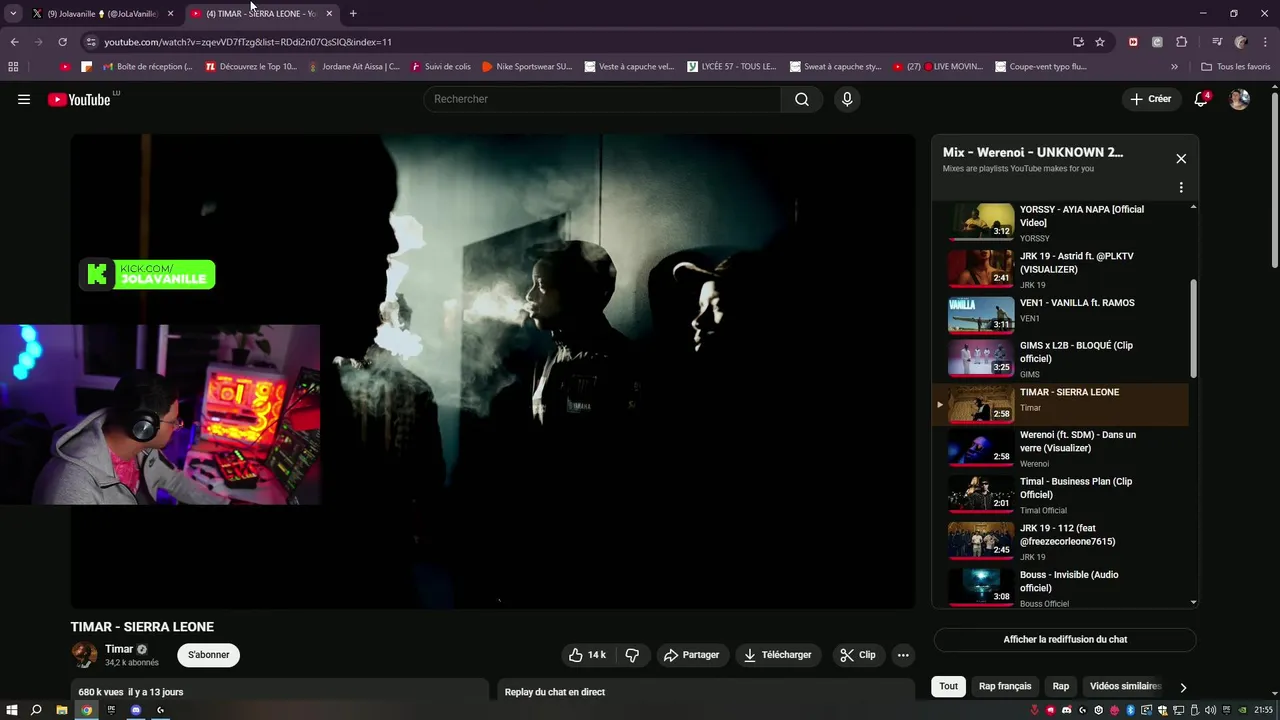Open the account avatar menu

[x=1239, y=99]
